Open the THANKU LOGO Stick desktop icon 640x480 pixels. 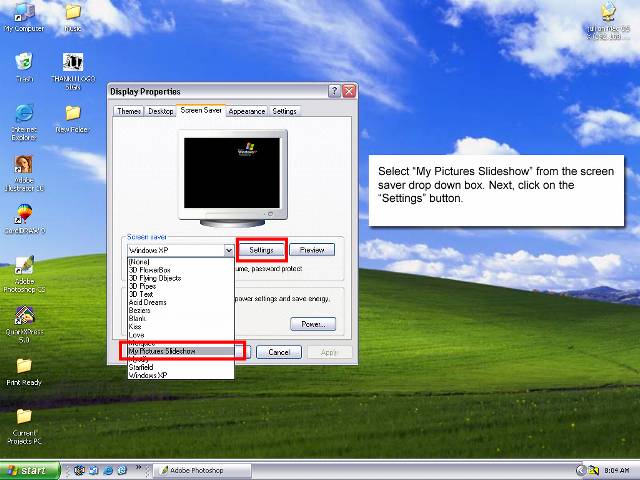click(x=73, y=71)
